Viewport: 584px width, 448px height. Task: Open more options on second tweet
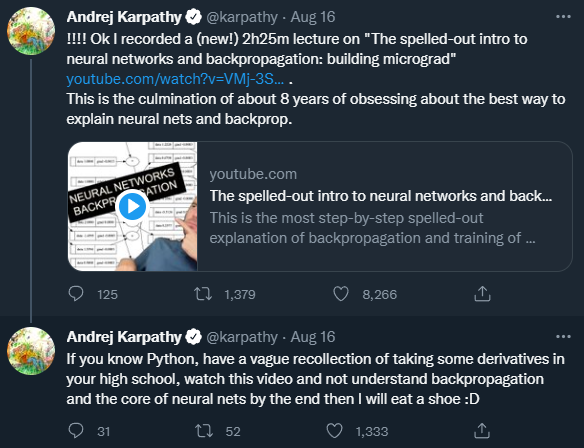click(x=563, y=337)
